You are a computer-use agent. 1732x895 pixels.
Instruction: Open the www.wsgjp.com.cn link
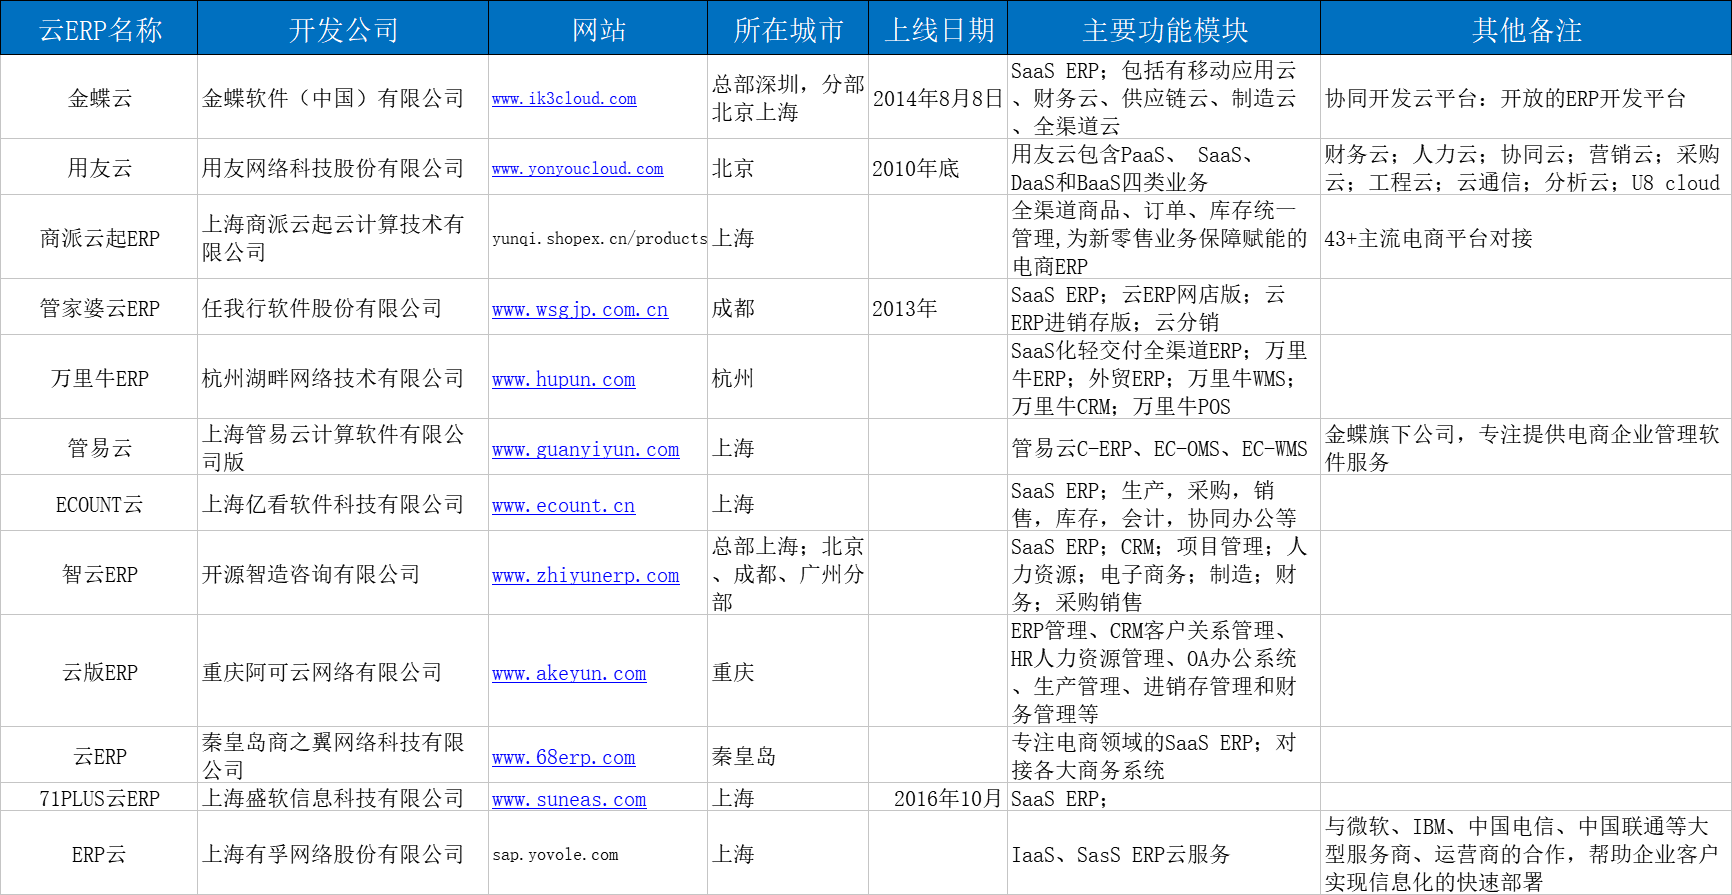[x=580, y=309]
